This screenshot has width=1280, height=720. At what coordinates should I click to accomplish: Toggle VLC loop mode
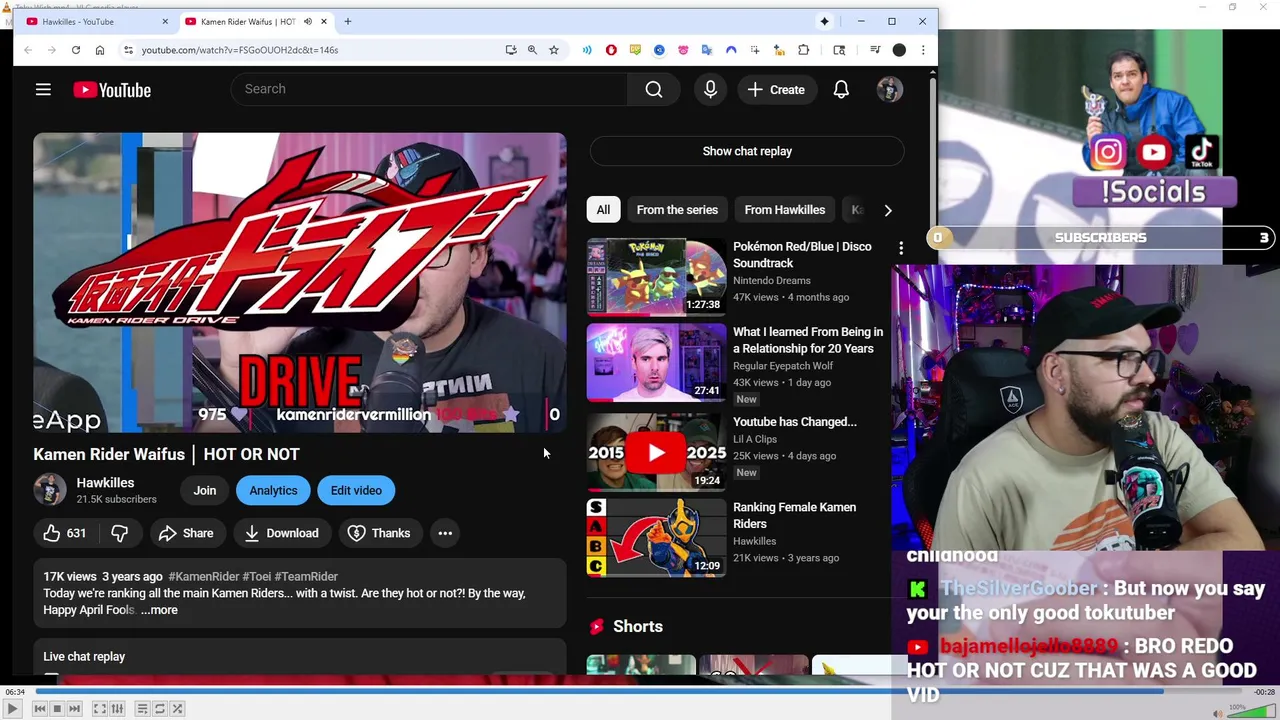coord(159,709)
